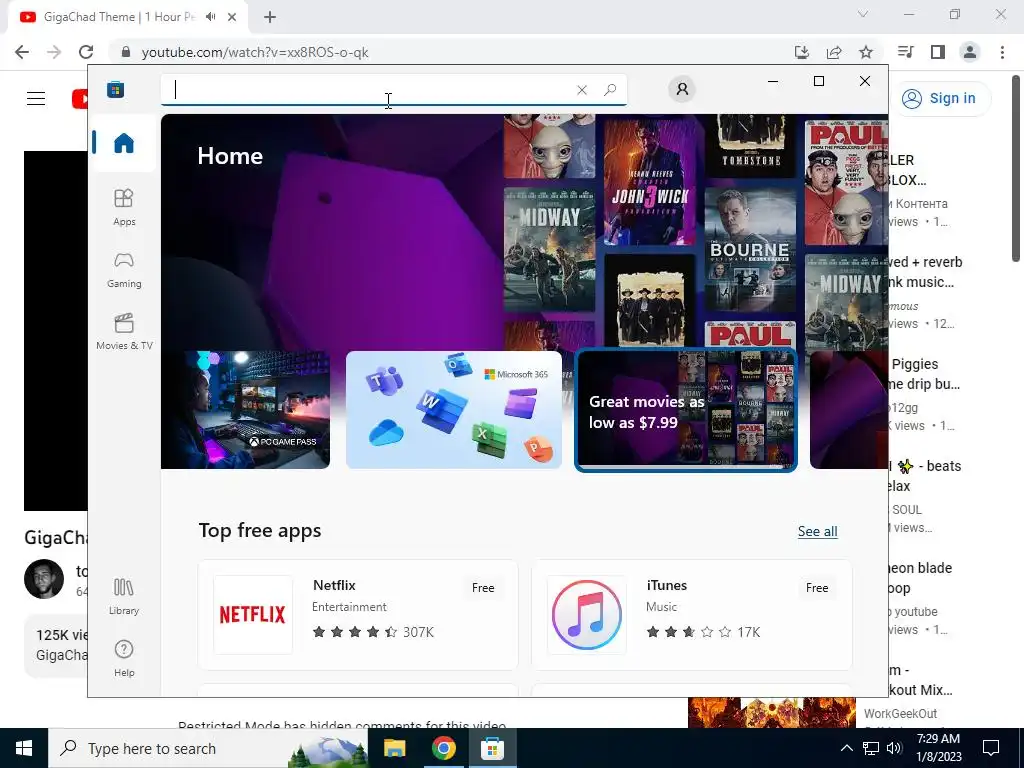Click the Free button on Netflix
Viewport: 1024px width, 768px height.
pyautogui.click(x=483, y=588)
